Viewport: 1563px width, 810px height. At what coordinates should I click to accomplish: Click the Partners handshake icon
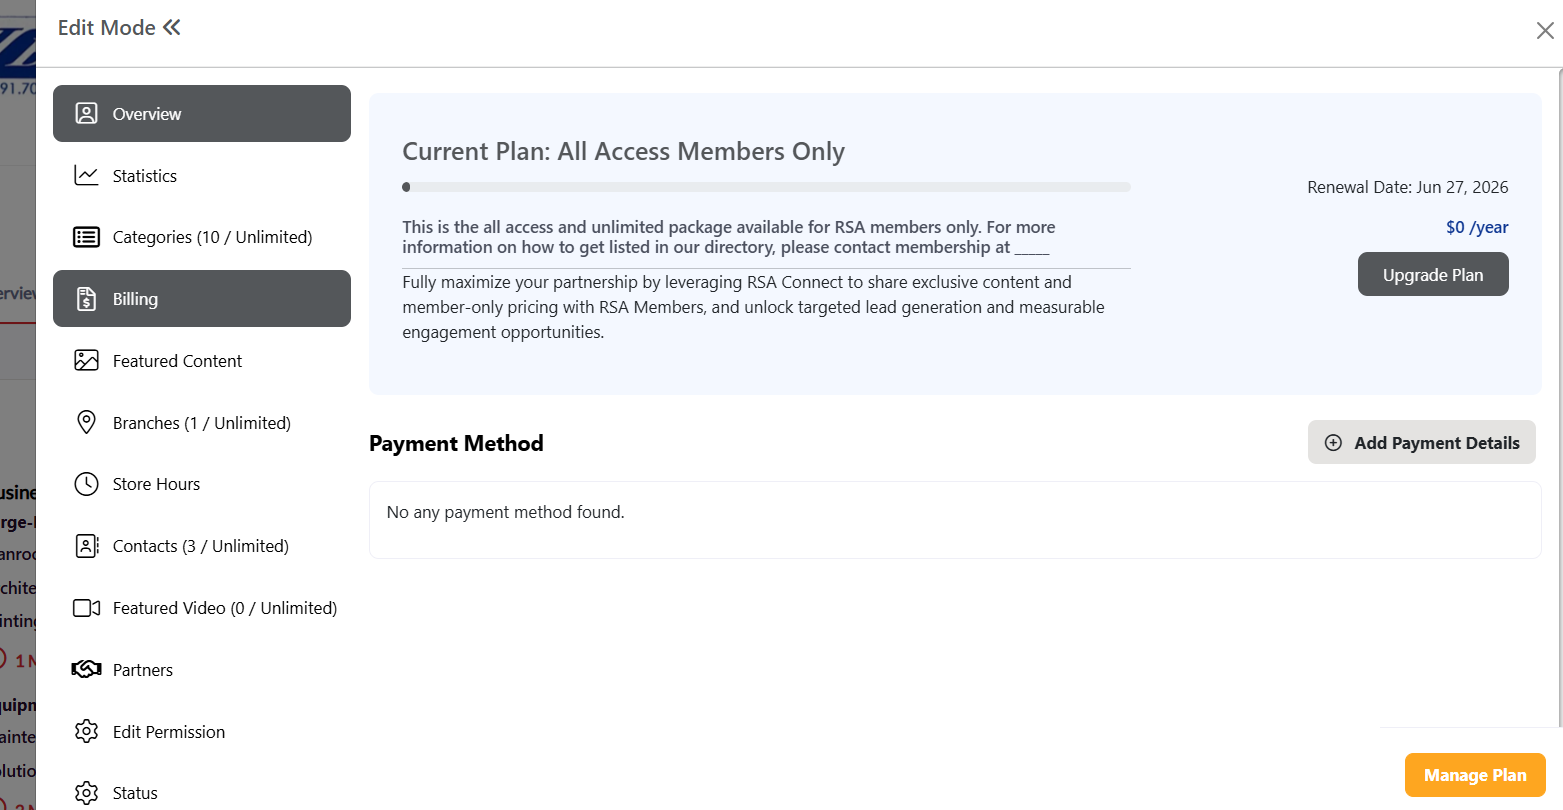[x=87, y=670]
